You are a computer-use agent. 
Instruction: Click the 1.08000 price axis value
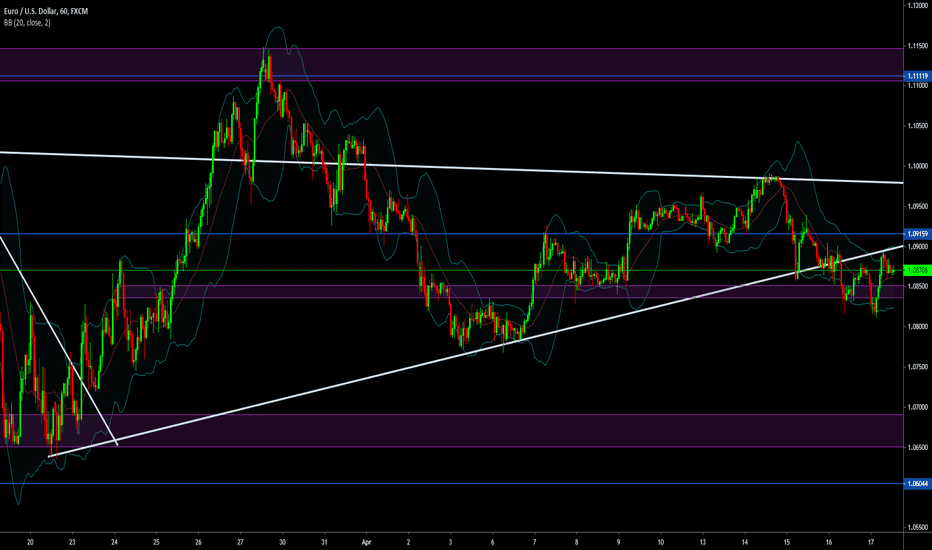pyautogui.click(x=918, y=327)
